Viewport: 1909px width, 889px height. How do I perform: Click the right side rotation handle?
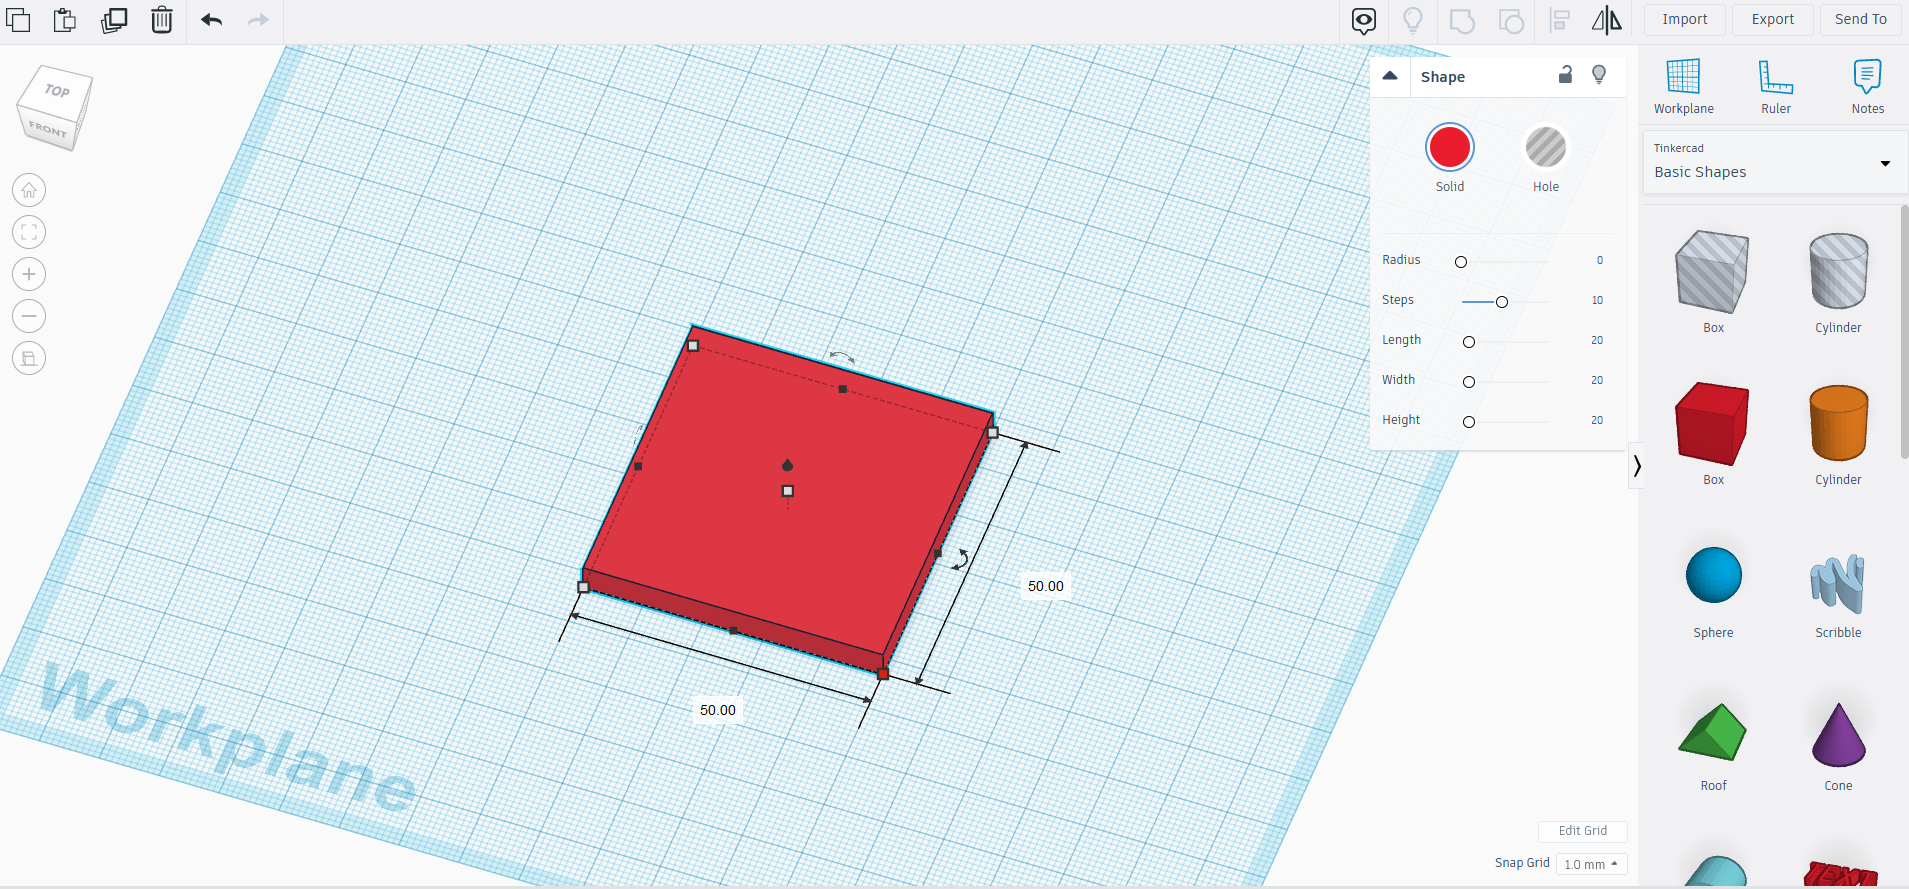click(x=960, y=560)
